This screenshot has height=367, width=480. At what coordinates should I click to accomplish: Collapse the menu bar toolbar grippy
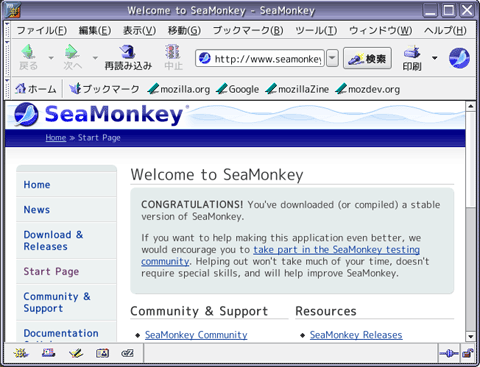(7, 31)
